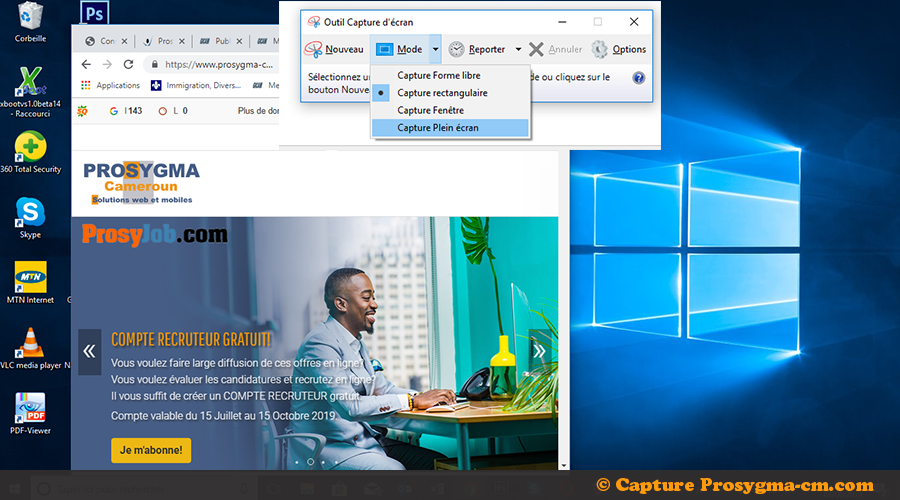This screenshot has height=500, width=900.
Task: Click the Outil Capture d'écran title bar icon
Action: (314, 22)
